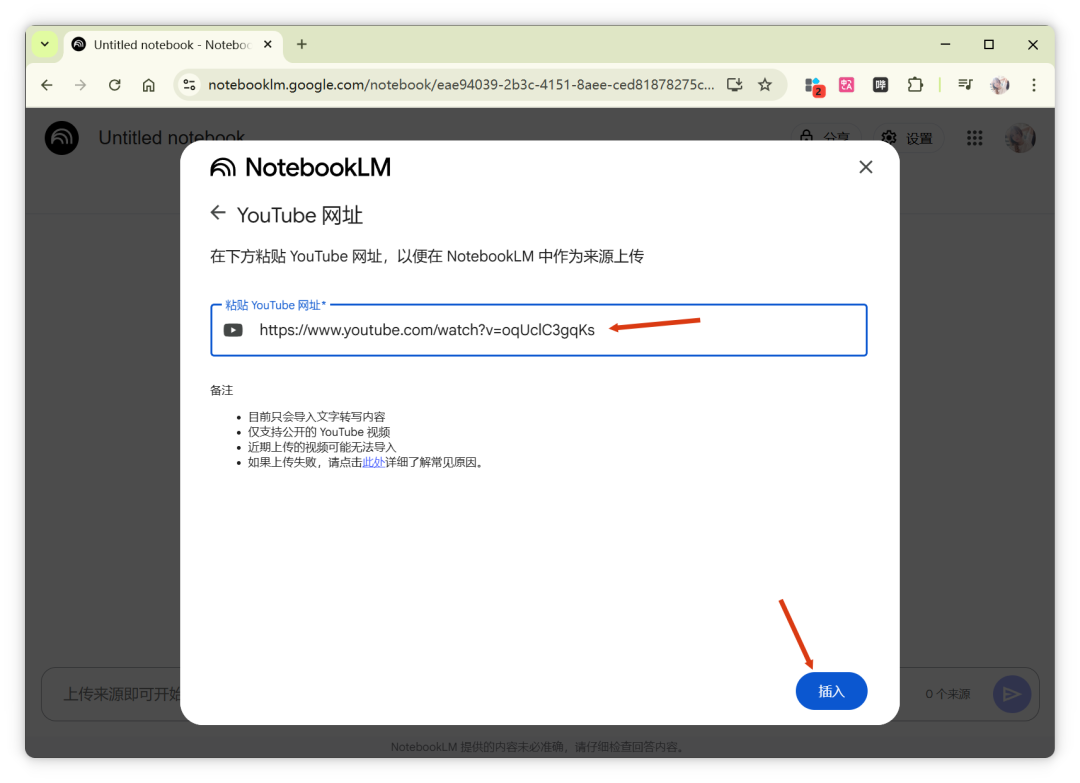Open the extension with red 2 badge
The height and width of the screenshot is (783, 1080).
814,86
